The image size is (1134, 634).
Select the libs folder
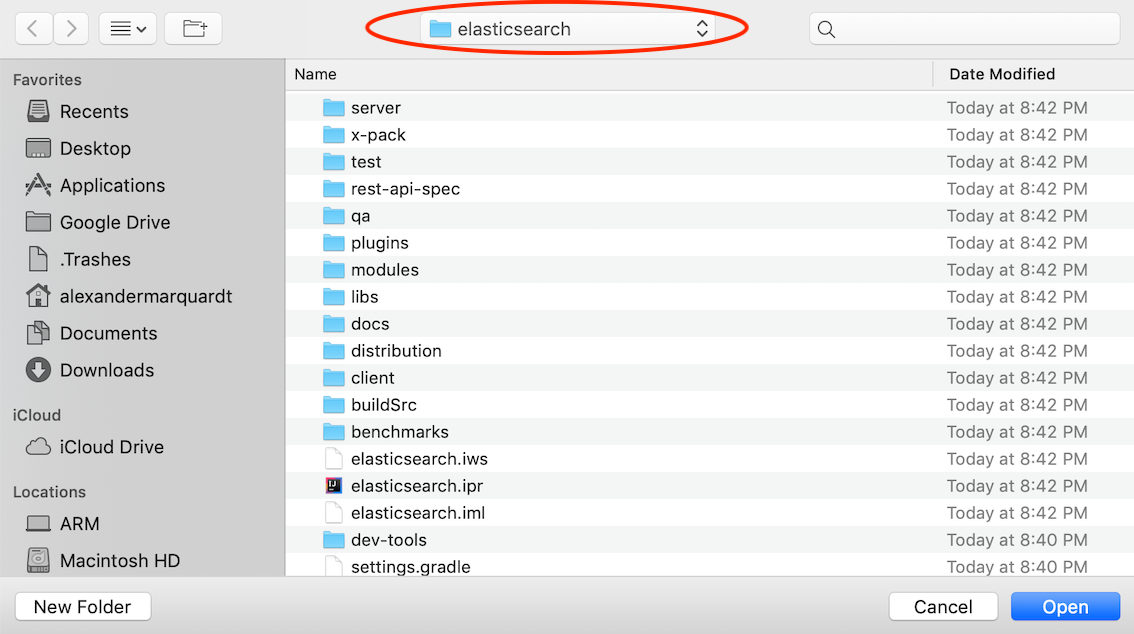[709, 296]
